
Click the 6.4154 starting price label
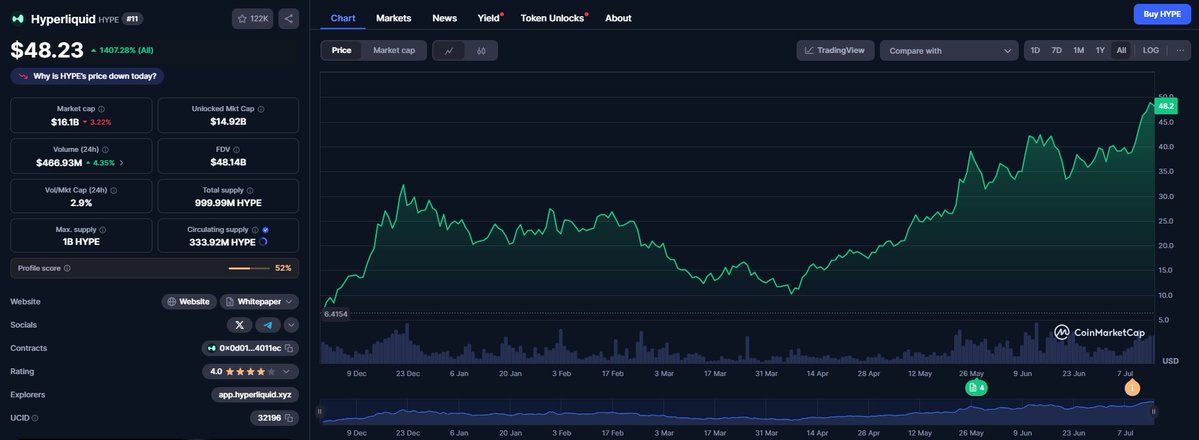coord(336,314)
